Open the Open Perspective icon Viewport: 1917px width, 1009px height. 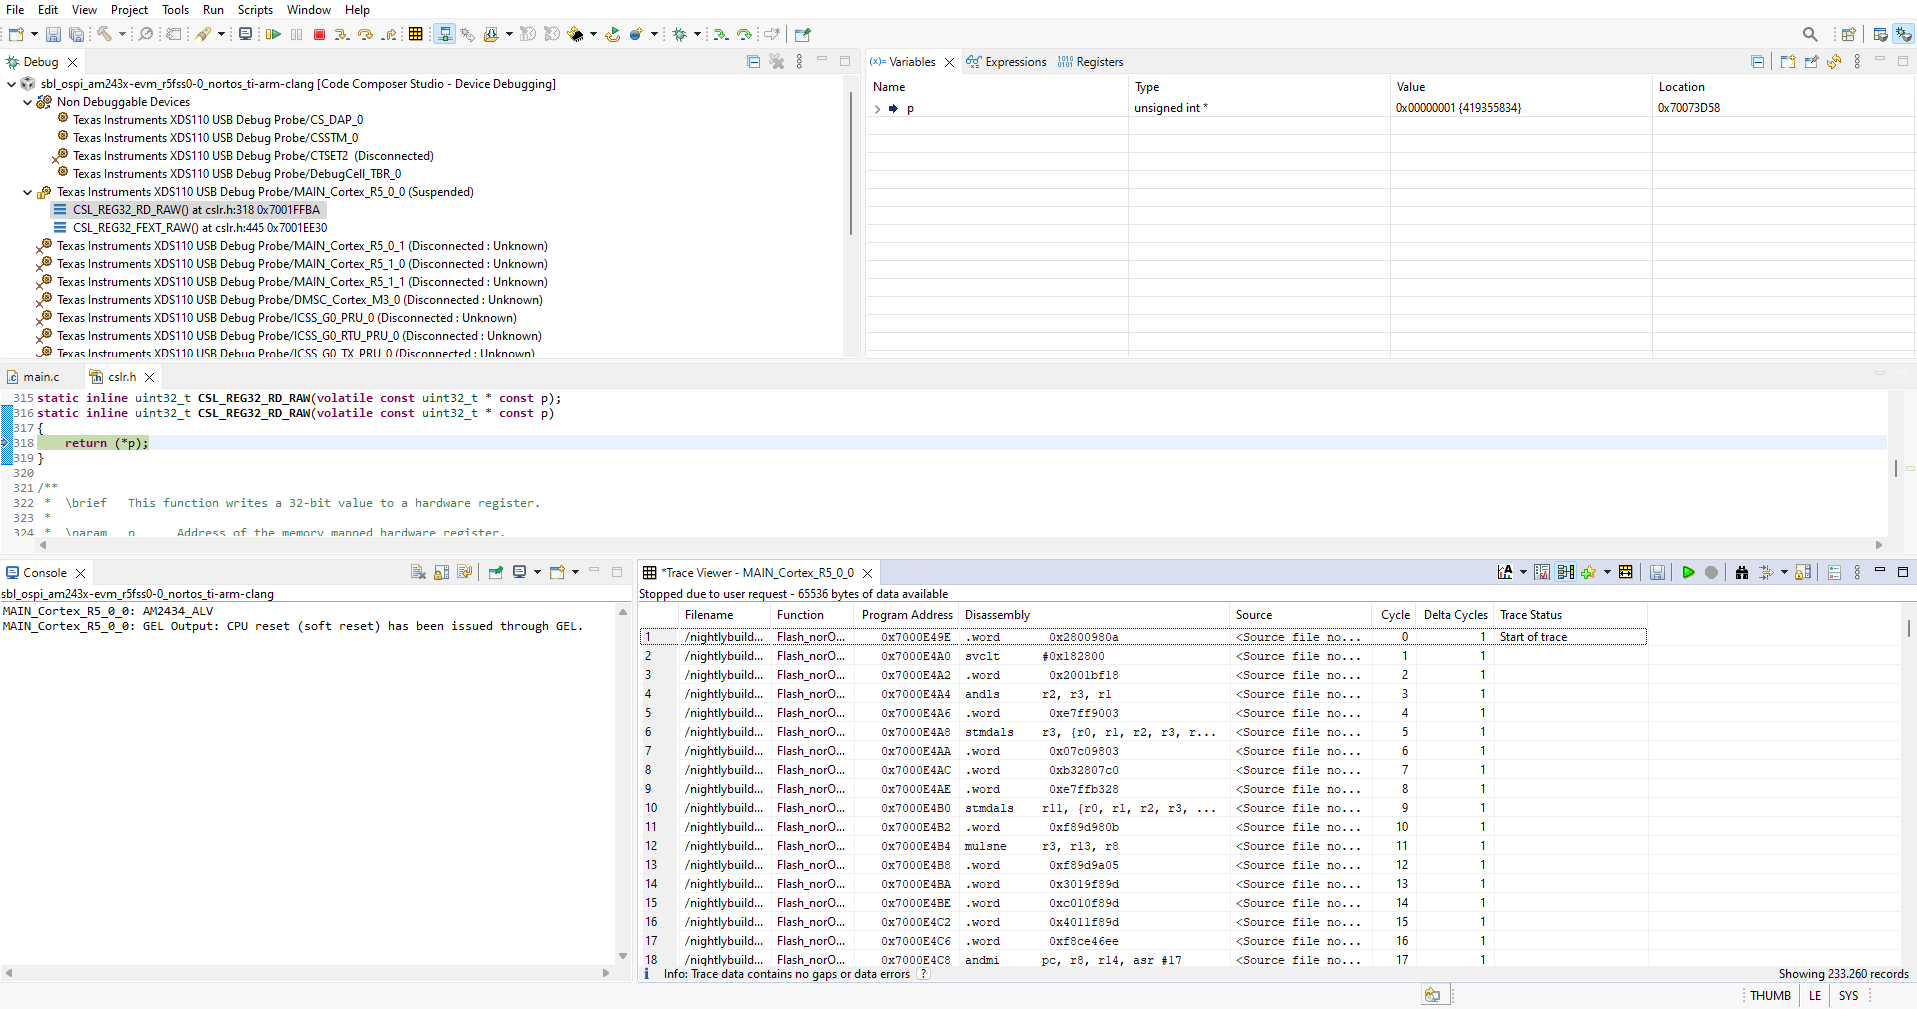pyautogui.click(x=1849, y=34)
